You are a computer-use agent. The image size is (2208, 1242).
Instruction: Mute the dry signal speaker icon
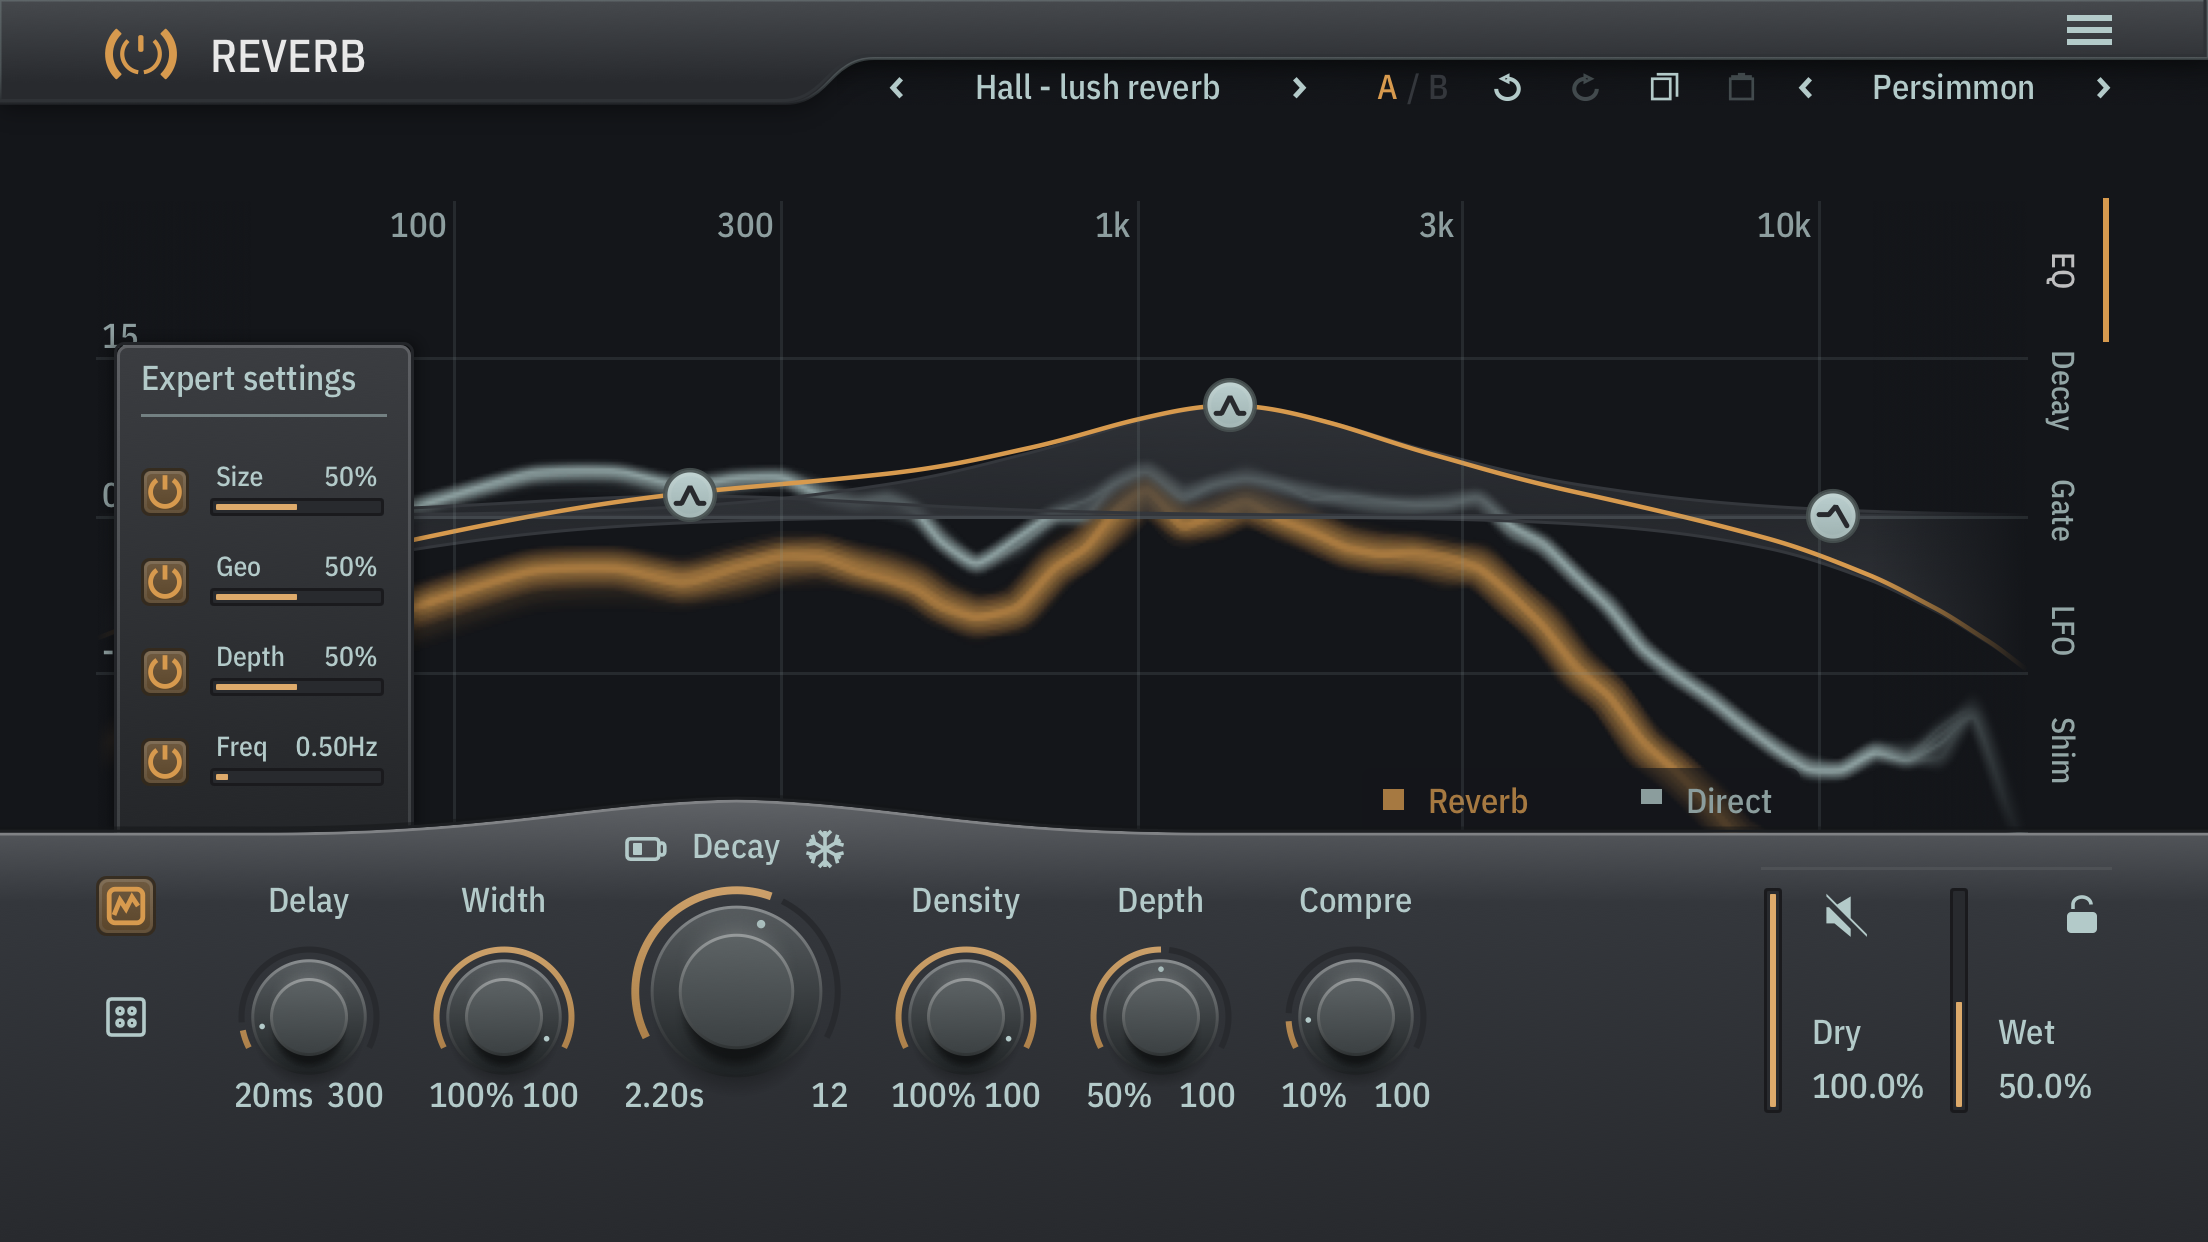click(x=1845, y=915)
